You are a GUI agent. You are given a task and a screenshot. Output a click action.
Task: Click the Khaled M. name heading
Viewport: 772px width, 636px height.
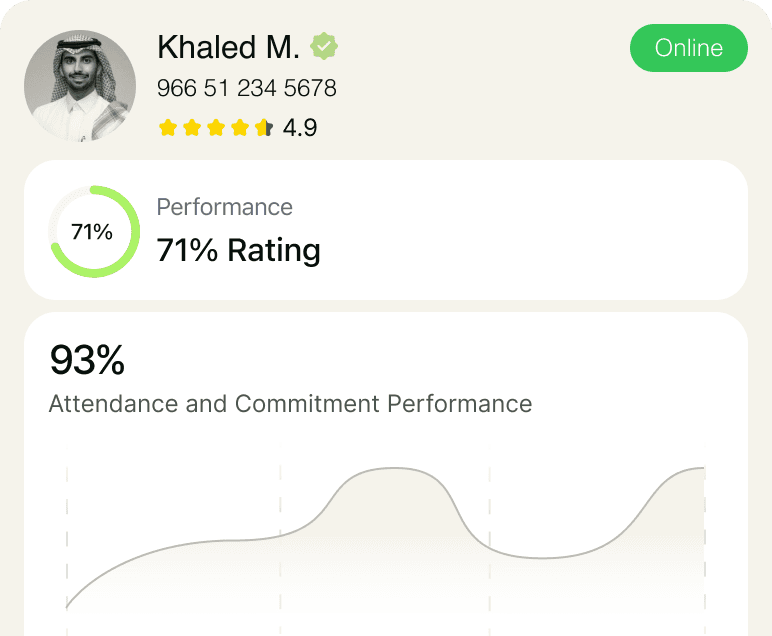(x=228, y=47)
